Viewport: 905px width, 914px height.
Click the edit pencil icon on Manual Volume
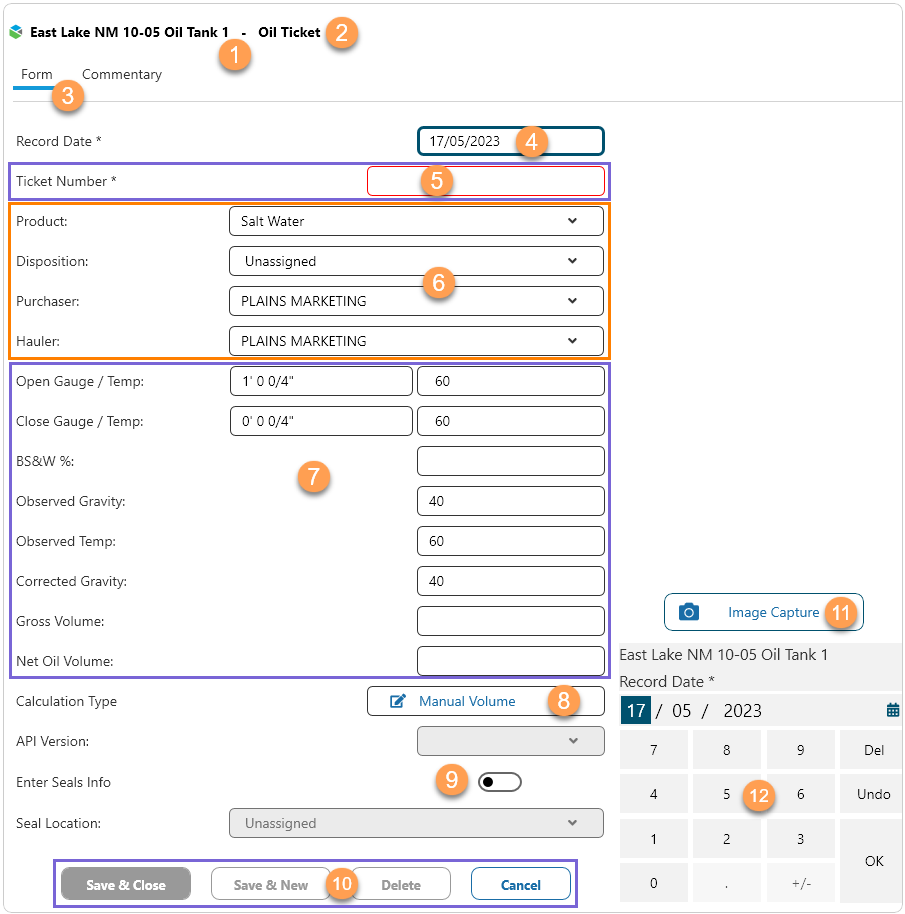tap(398, 701)
